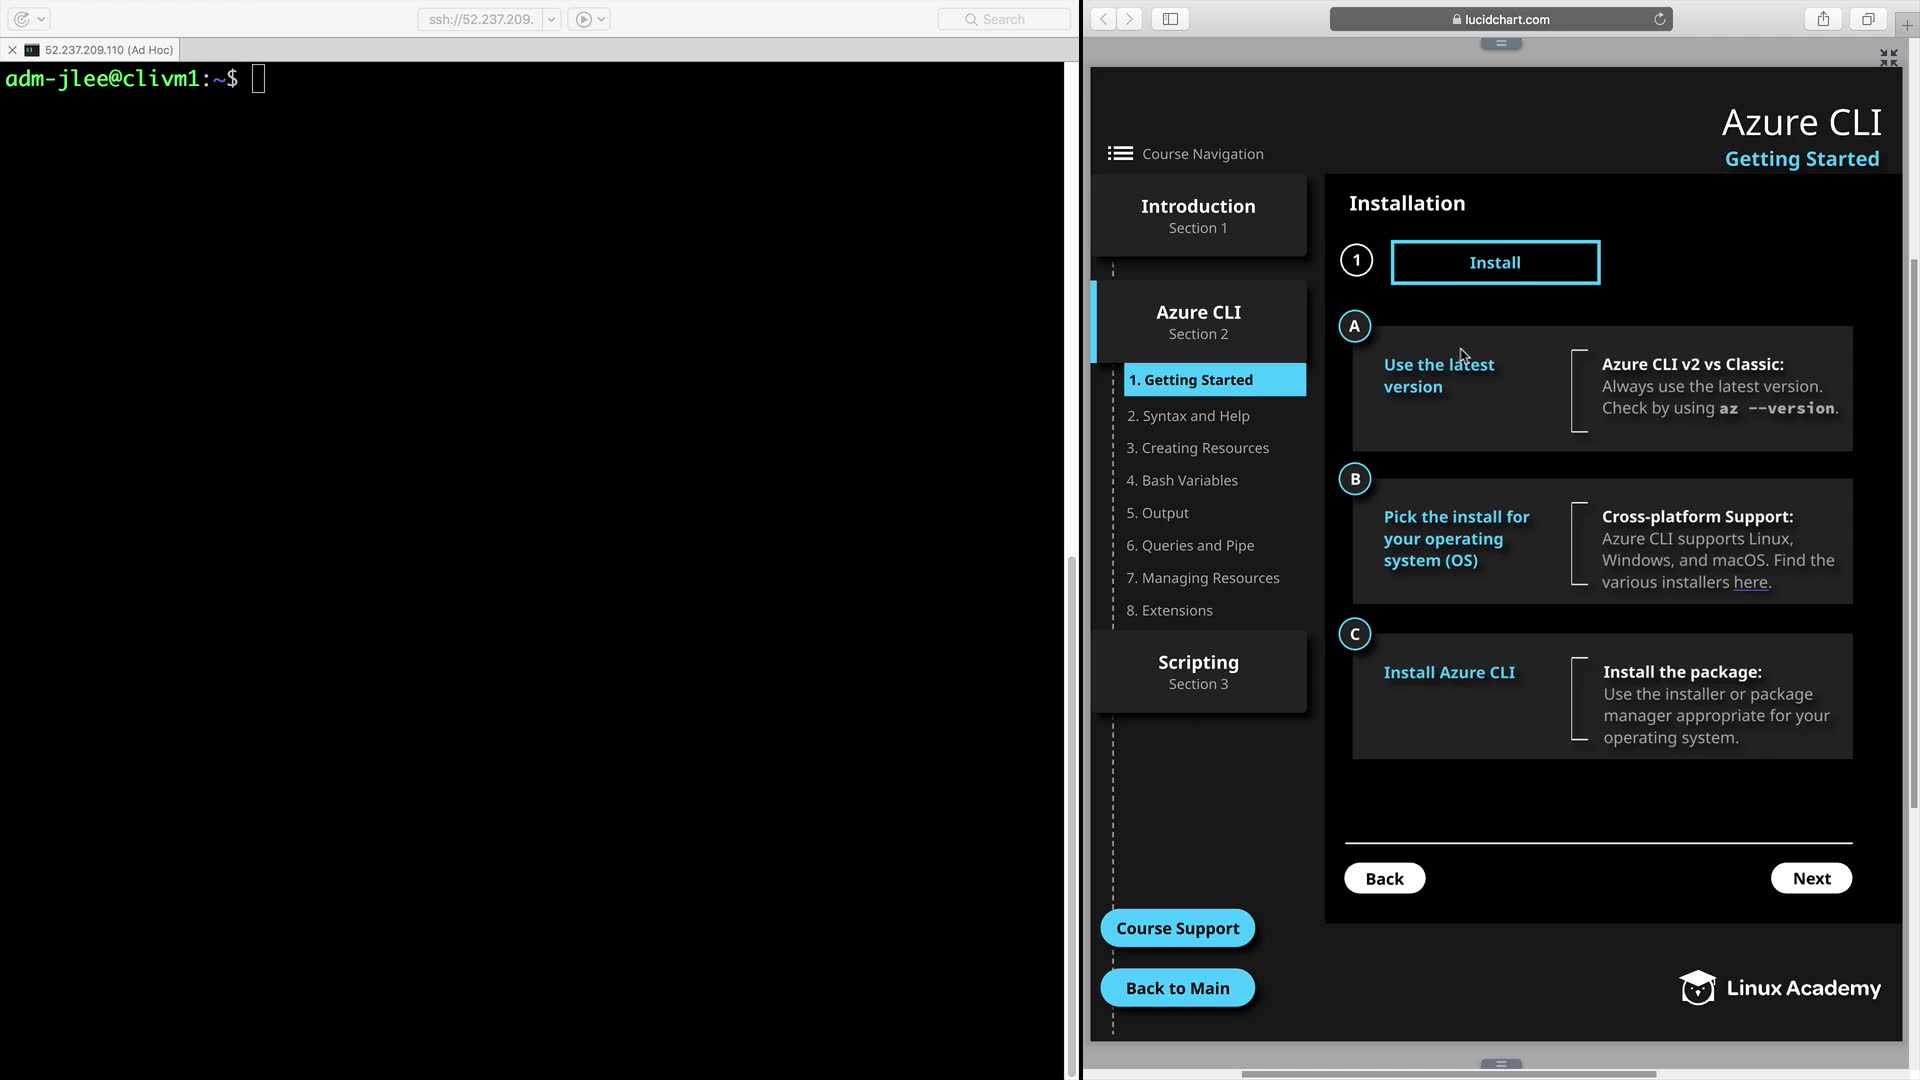The image size is (1920, 1080).
Task: Go forward in Safari history
Action: coord(1129,19)
